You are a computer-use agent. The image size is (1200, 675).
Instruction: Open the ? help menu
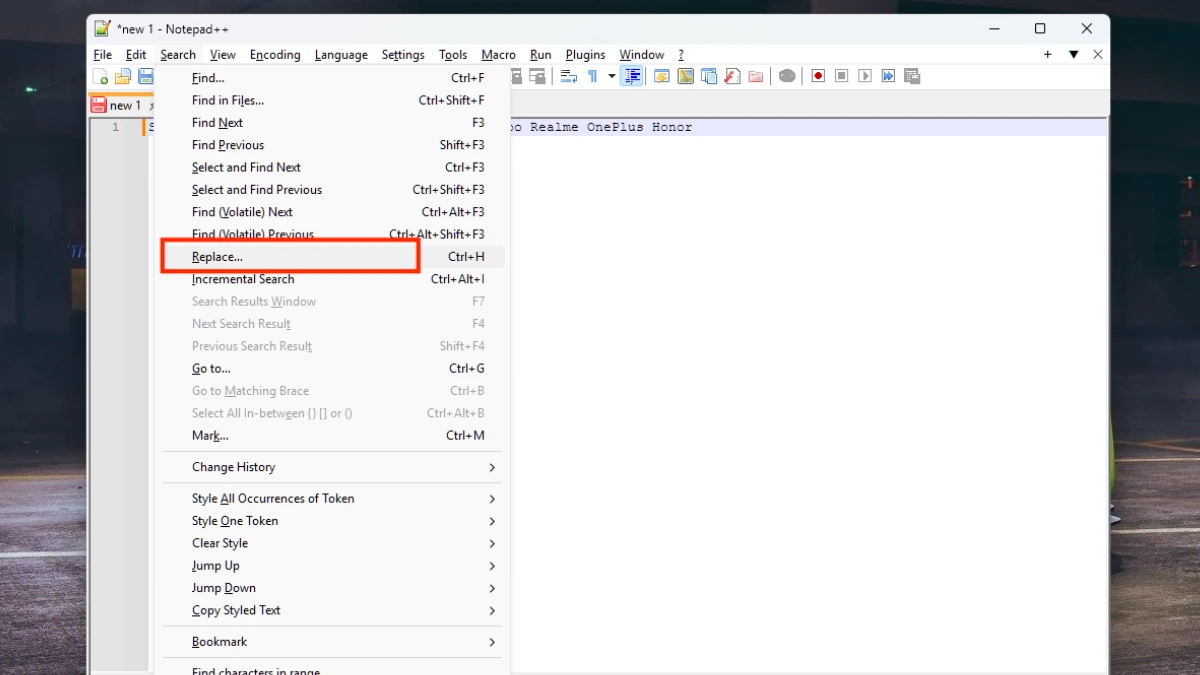[x=681, y=55]
